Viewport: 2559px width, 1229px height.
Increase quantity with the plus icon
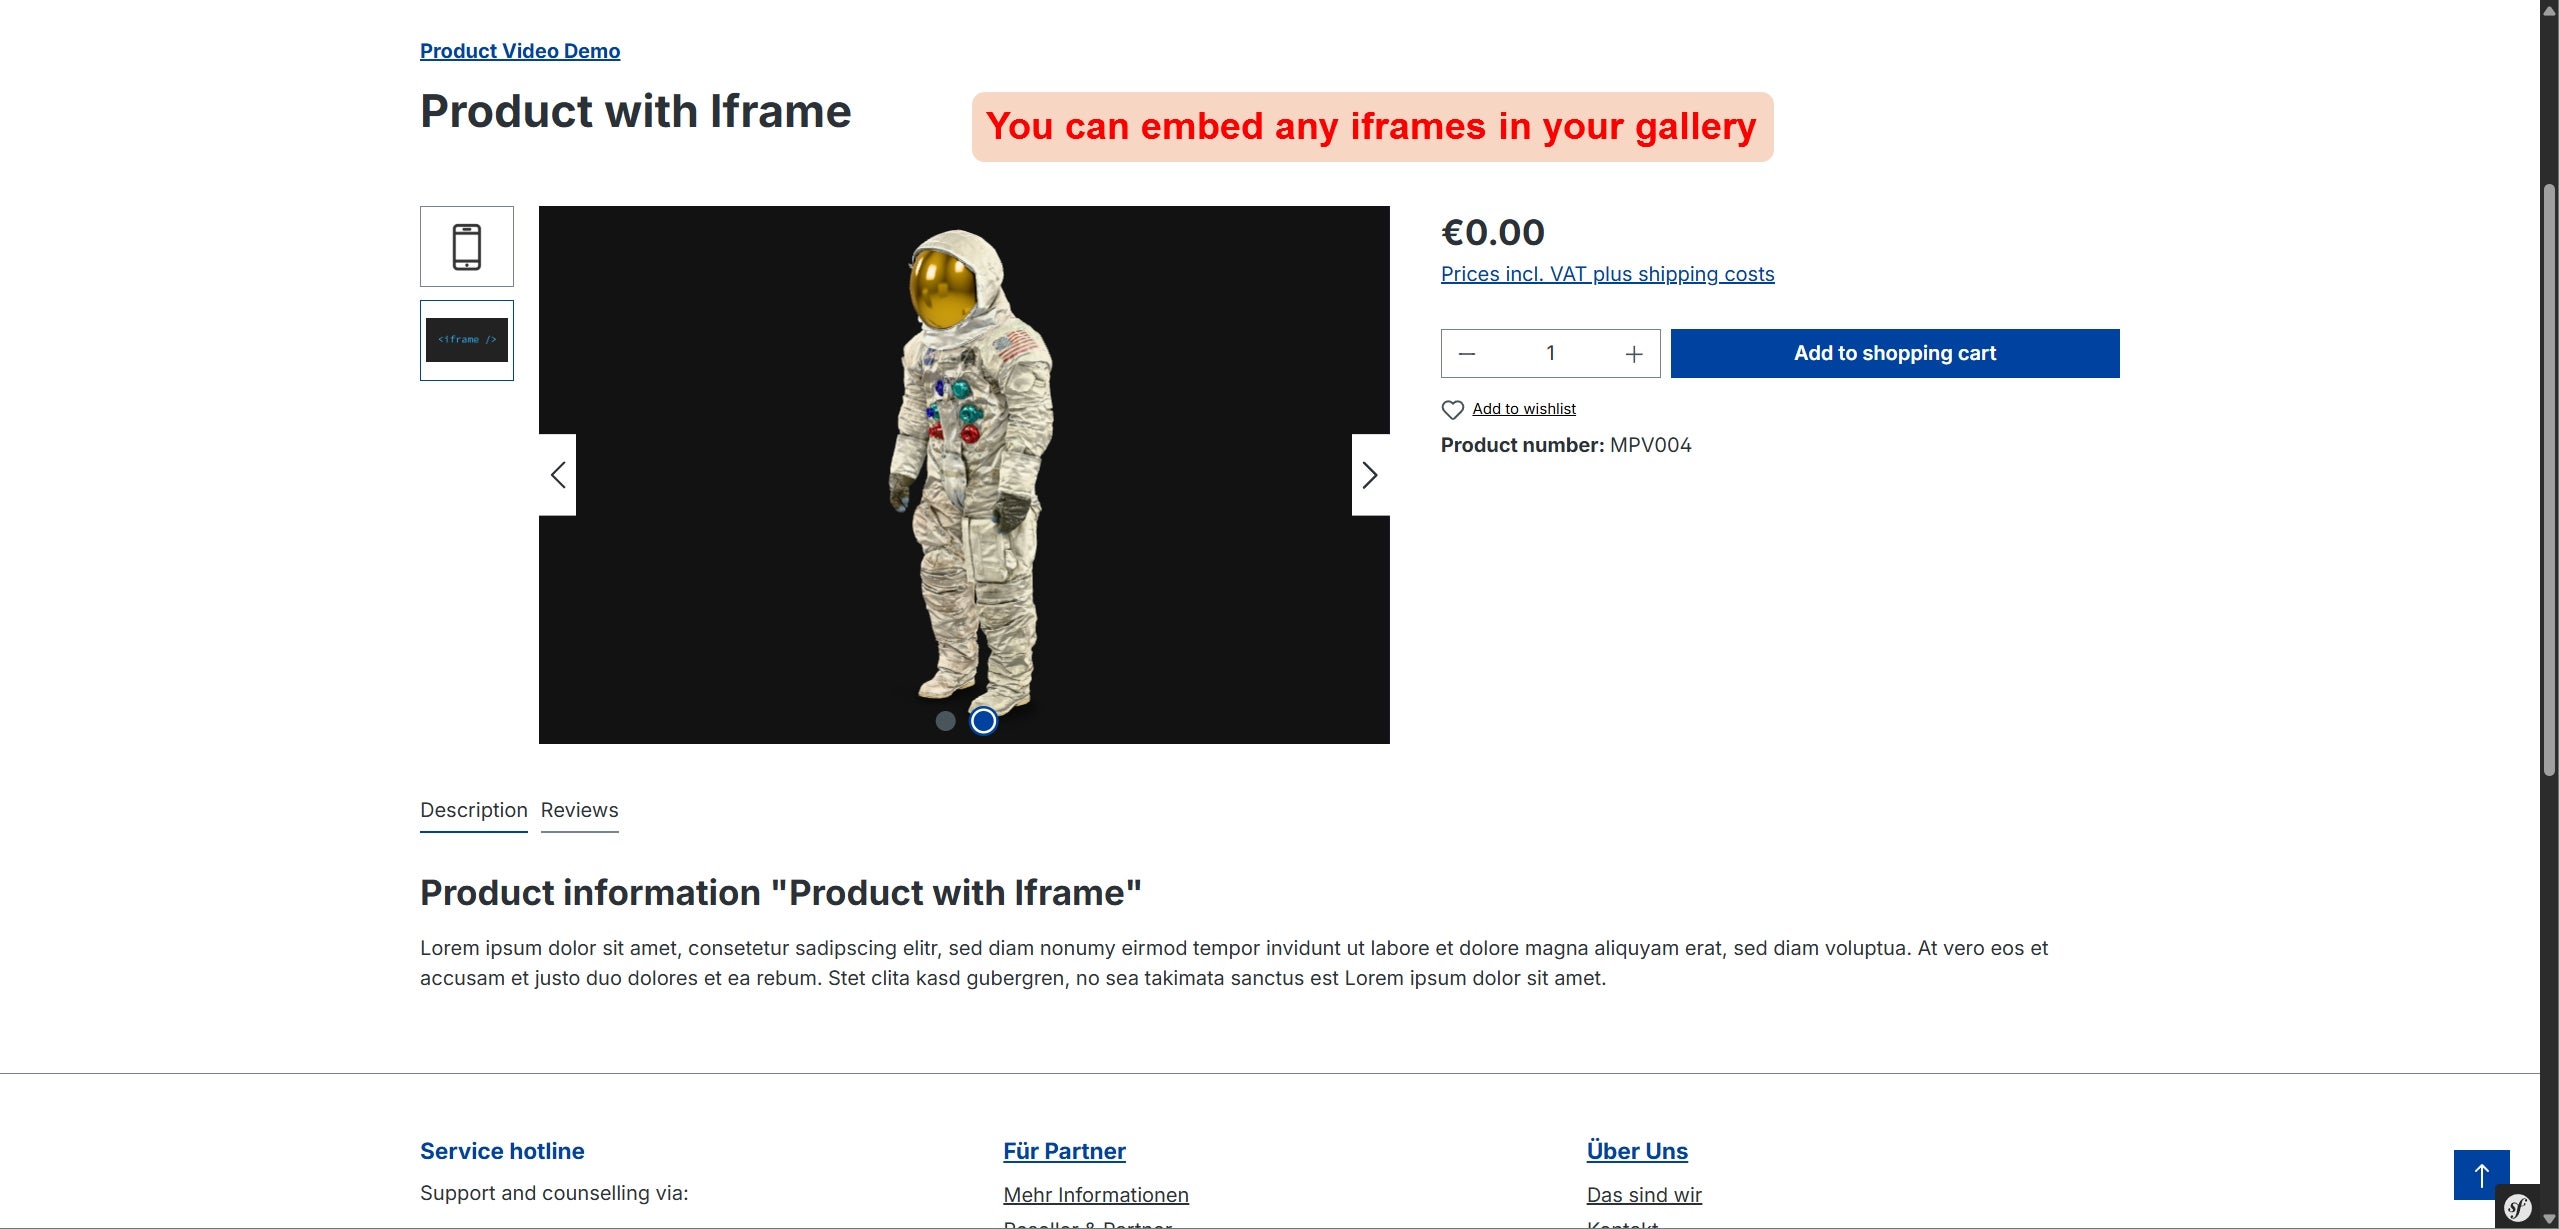click(1634, 354)
